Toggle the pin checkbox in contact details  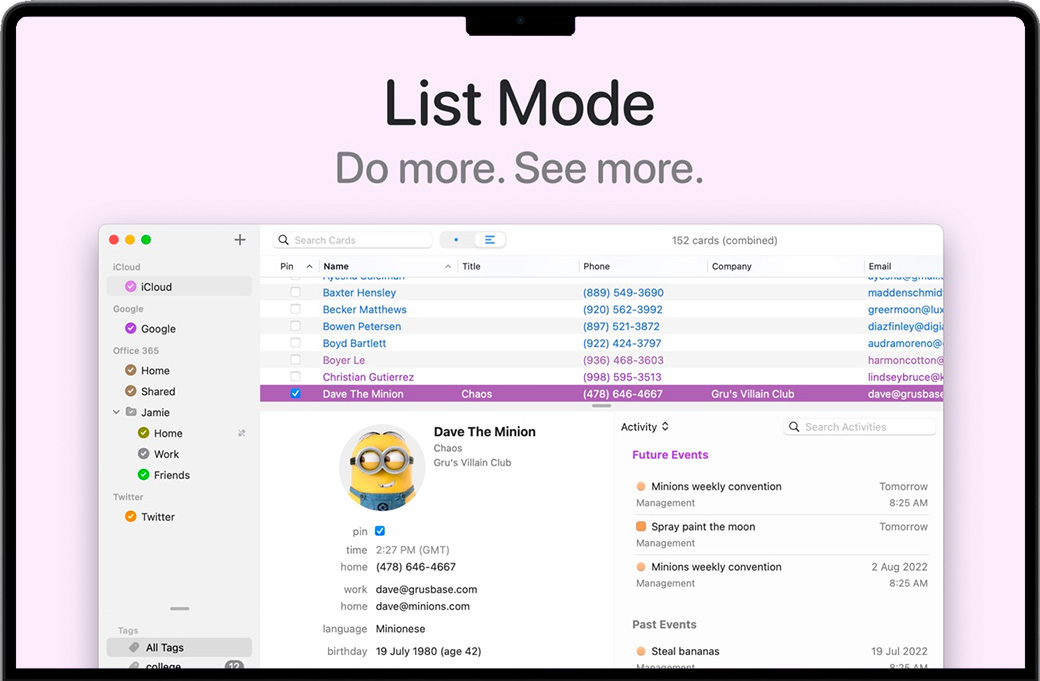(x=380, y=531)
